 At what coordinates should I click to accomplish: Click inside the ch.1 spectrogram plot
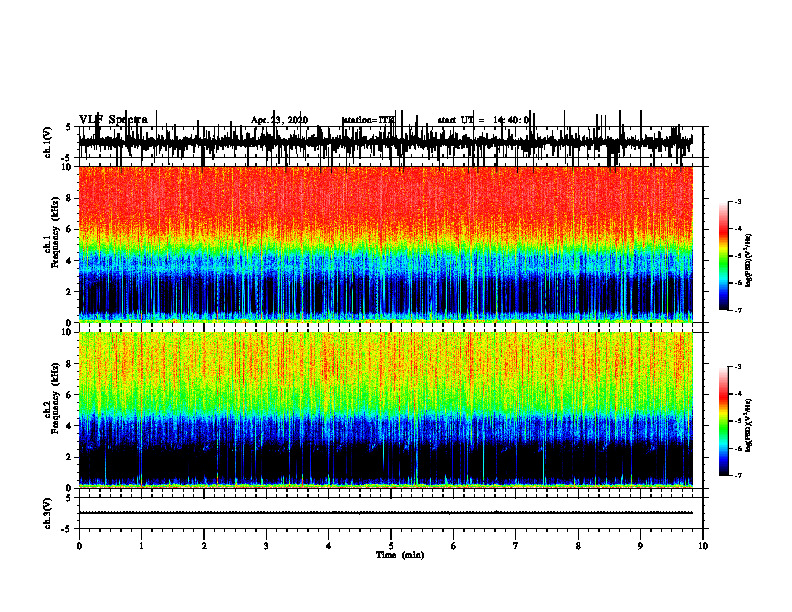point(385,244)
